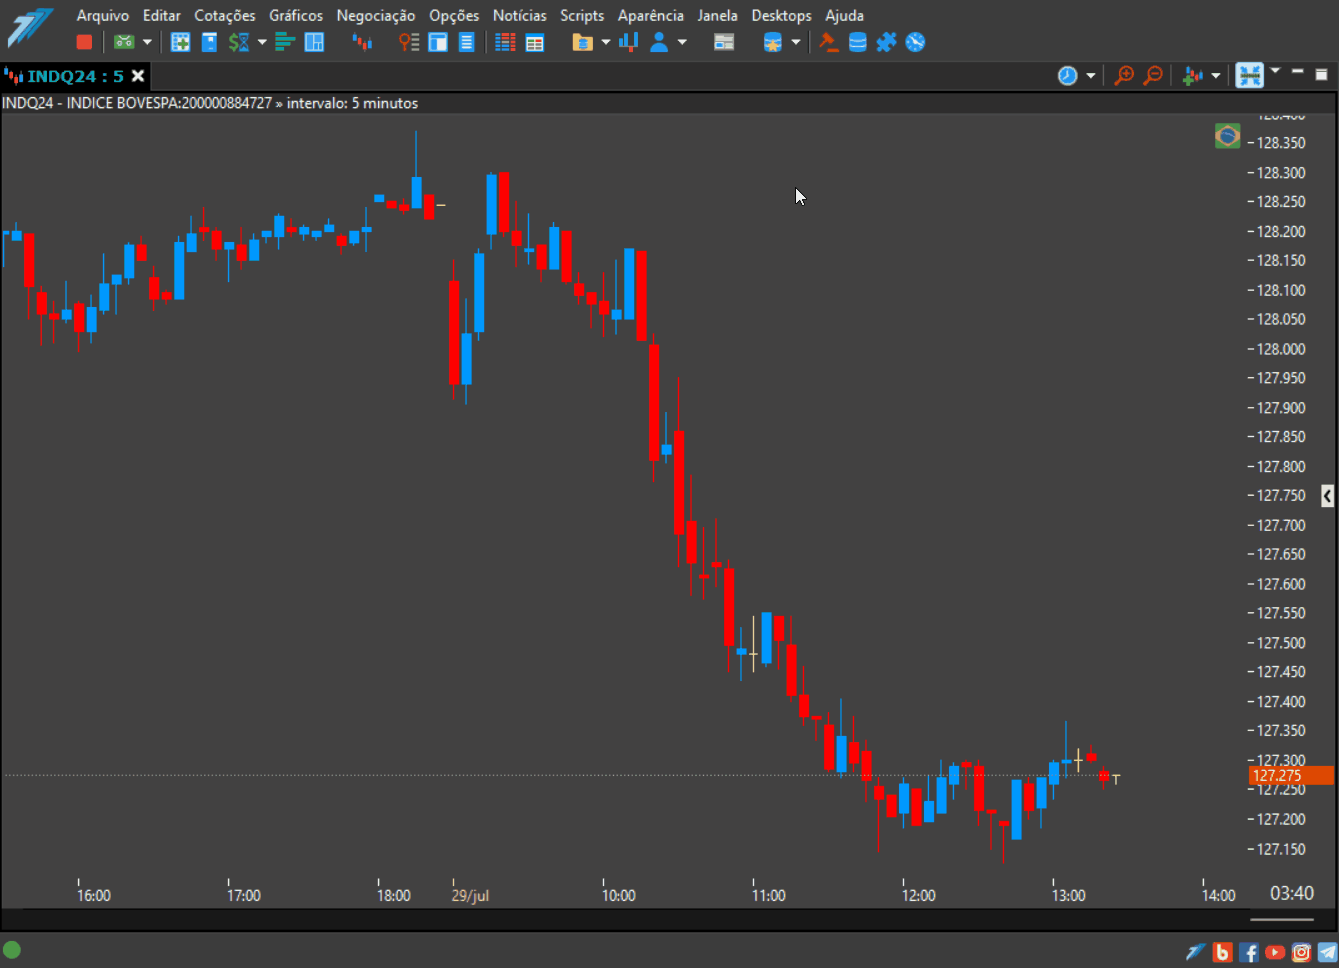Open the Instagram link icon
Screen dimensions: 1339x968
click(x=1301, y=952)
